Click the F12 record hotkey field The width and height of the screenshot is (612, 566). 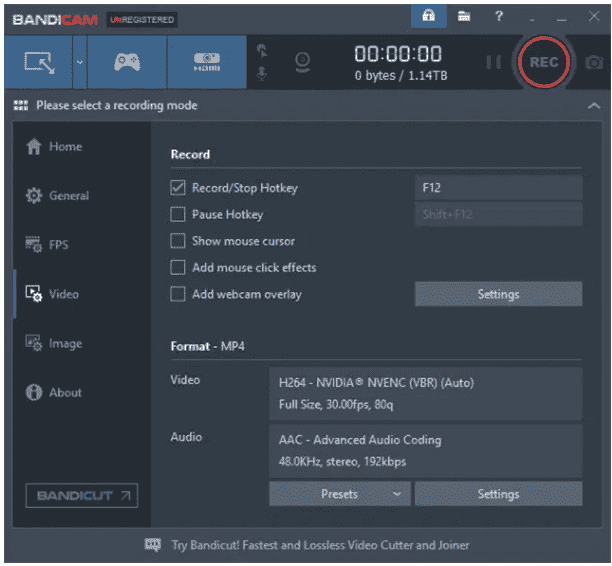pos(498,188)
